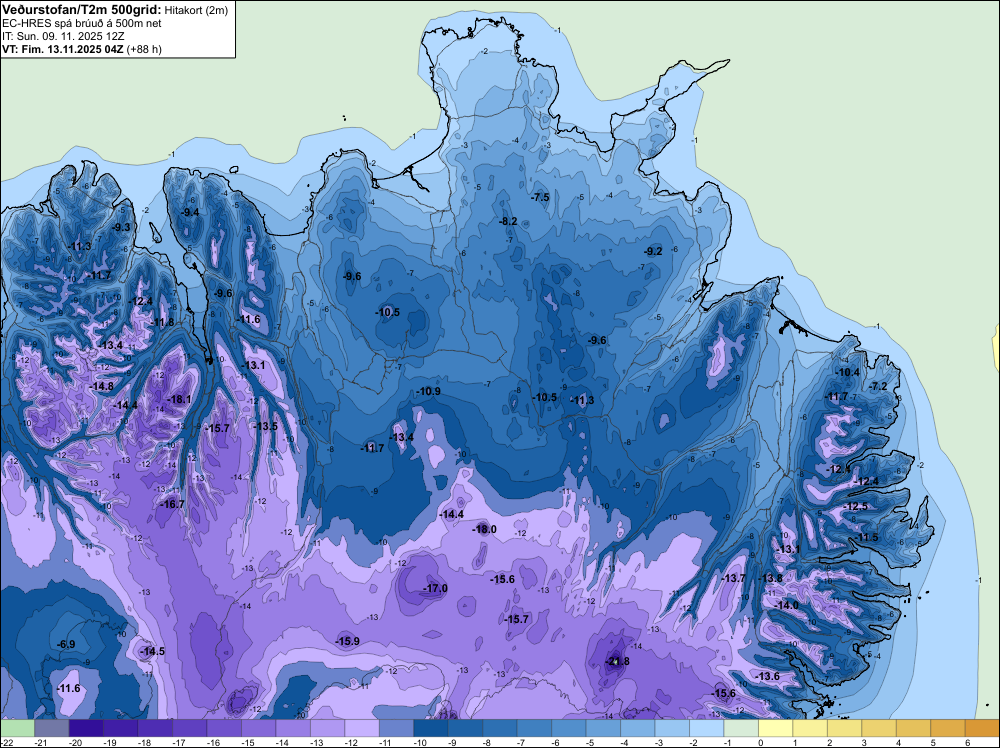Image resolution: width=1000 pixels, height=748 pixels.
Task: Click the 'IT: Sun. 09. 11. 2025 12Z' line
Action: click(x=62, y=36)
